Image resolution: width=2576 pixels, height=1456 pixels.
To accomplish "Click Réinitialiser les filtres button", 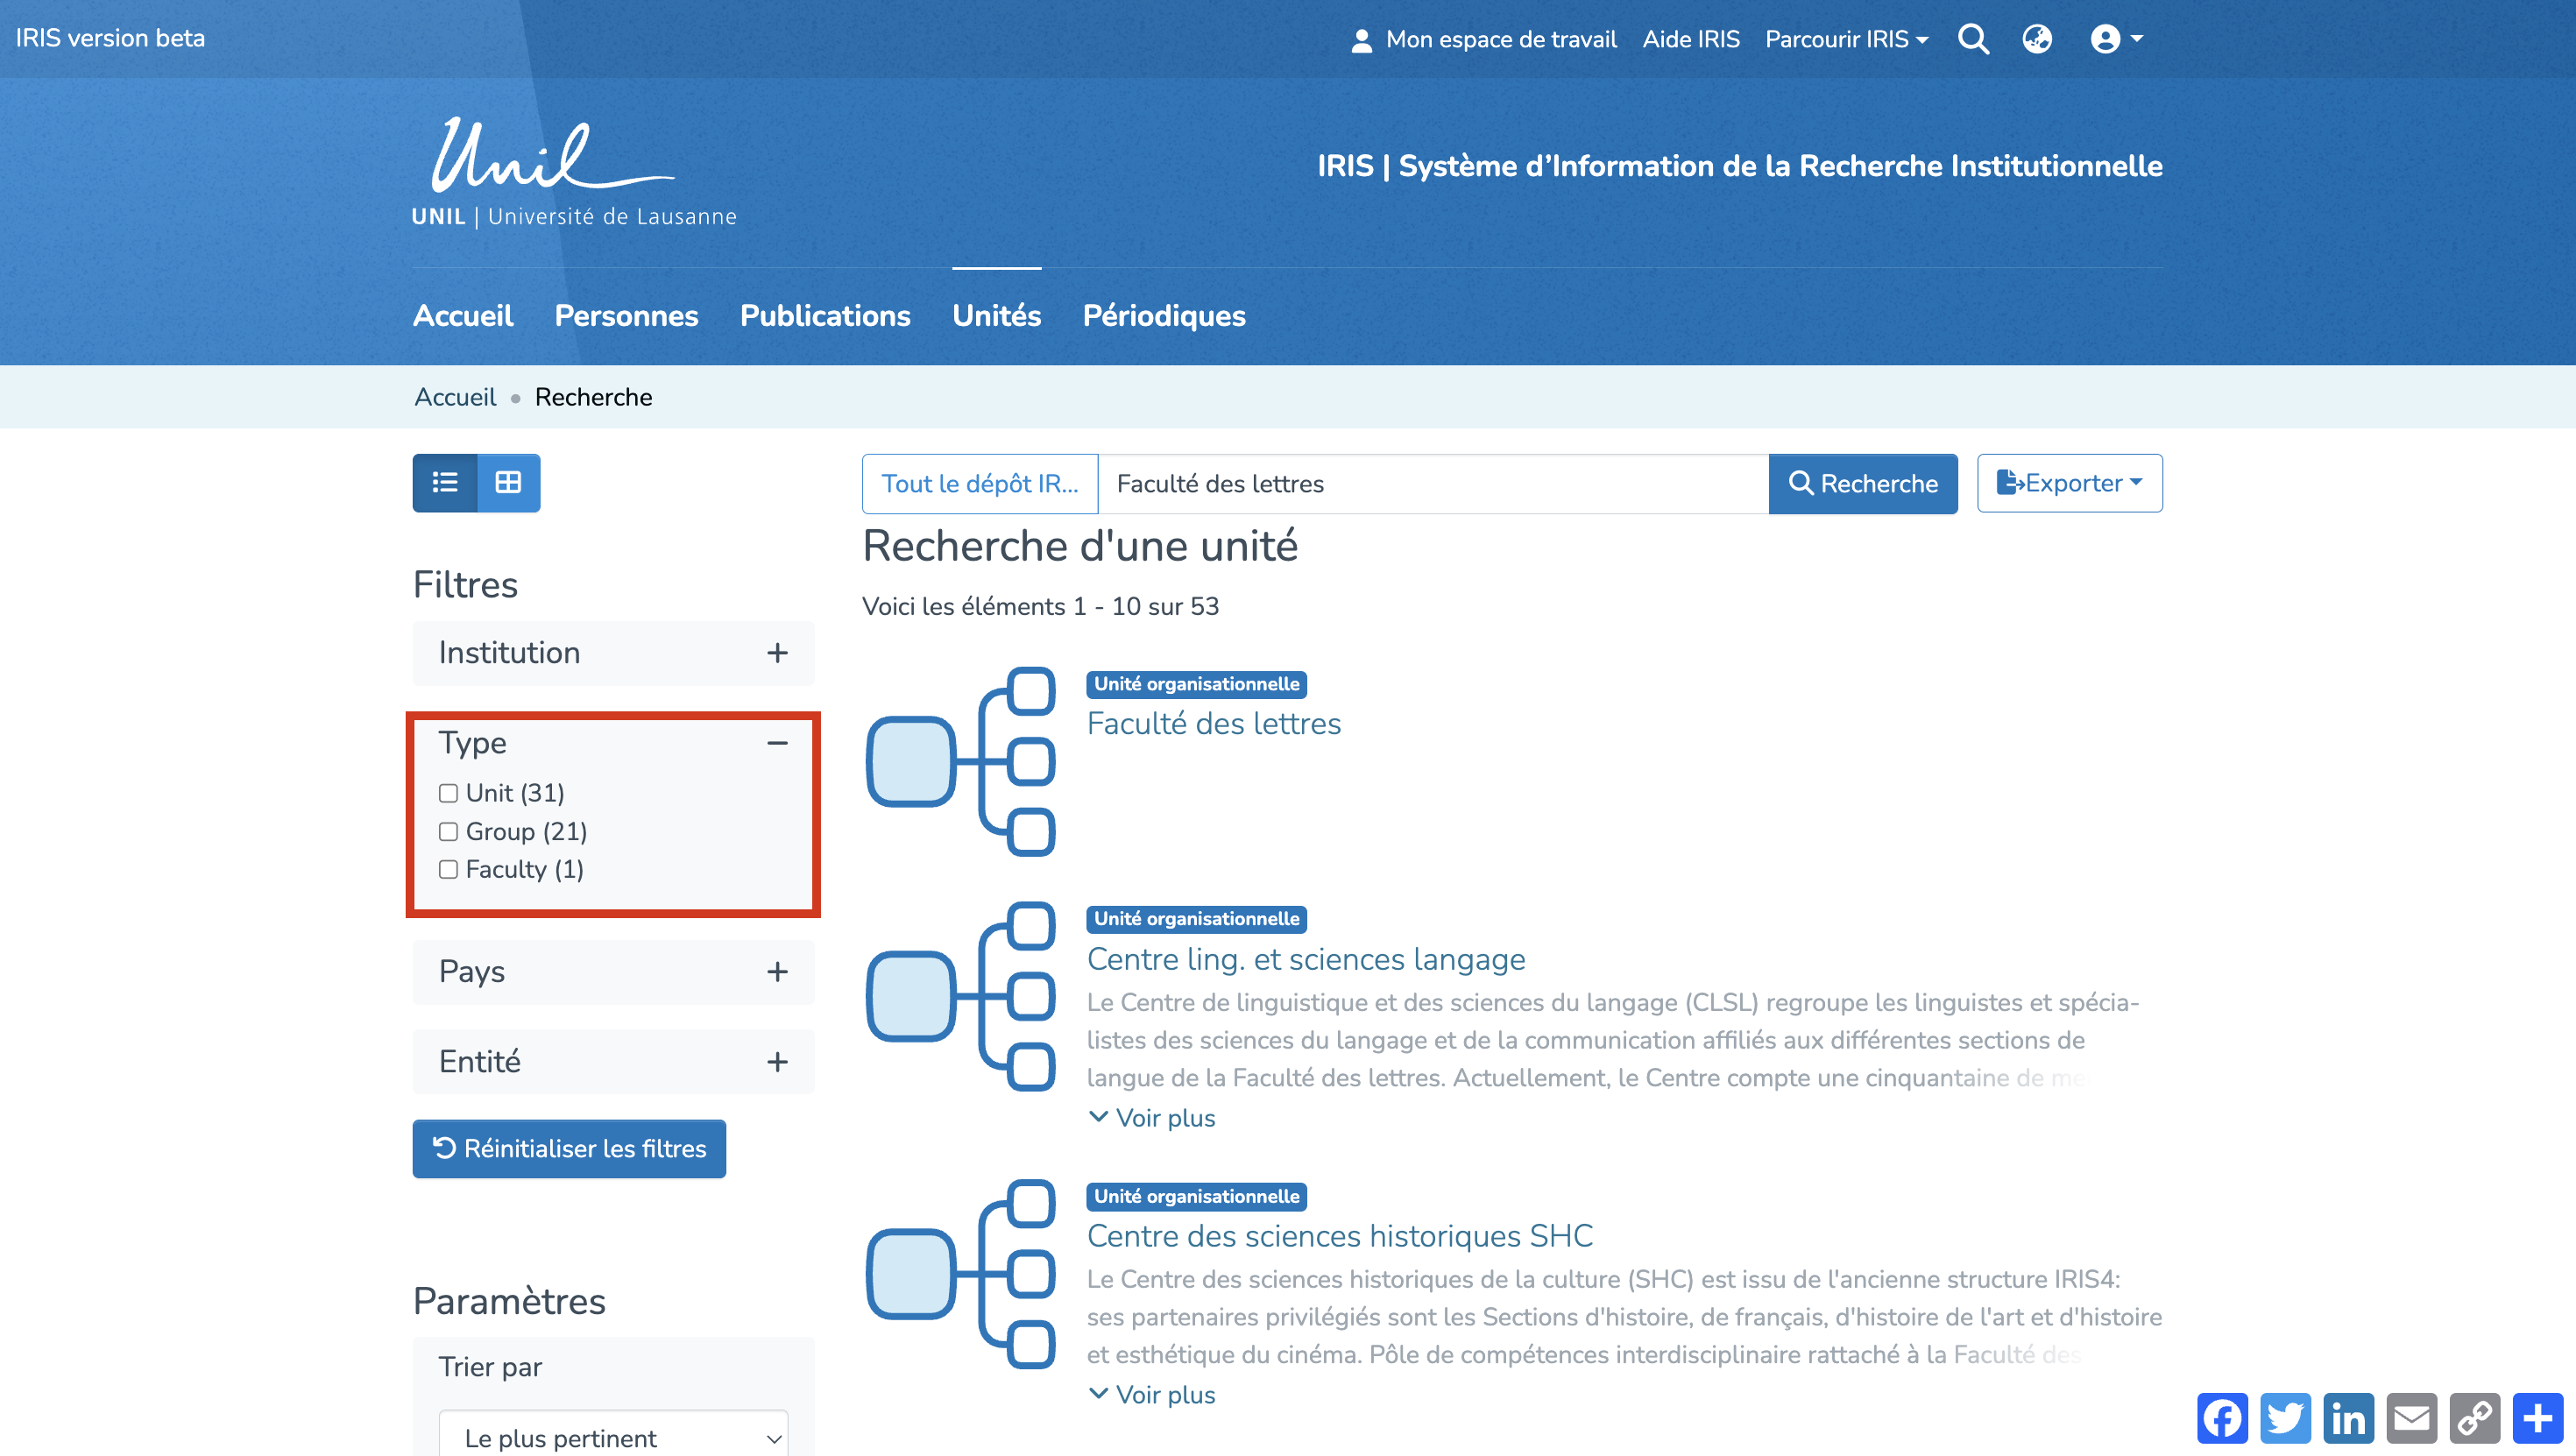I will coord(569,1148).
